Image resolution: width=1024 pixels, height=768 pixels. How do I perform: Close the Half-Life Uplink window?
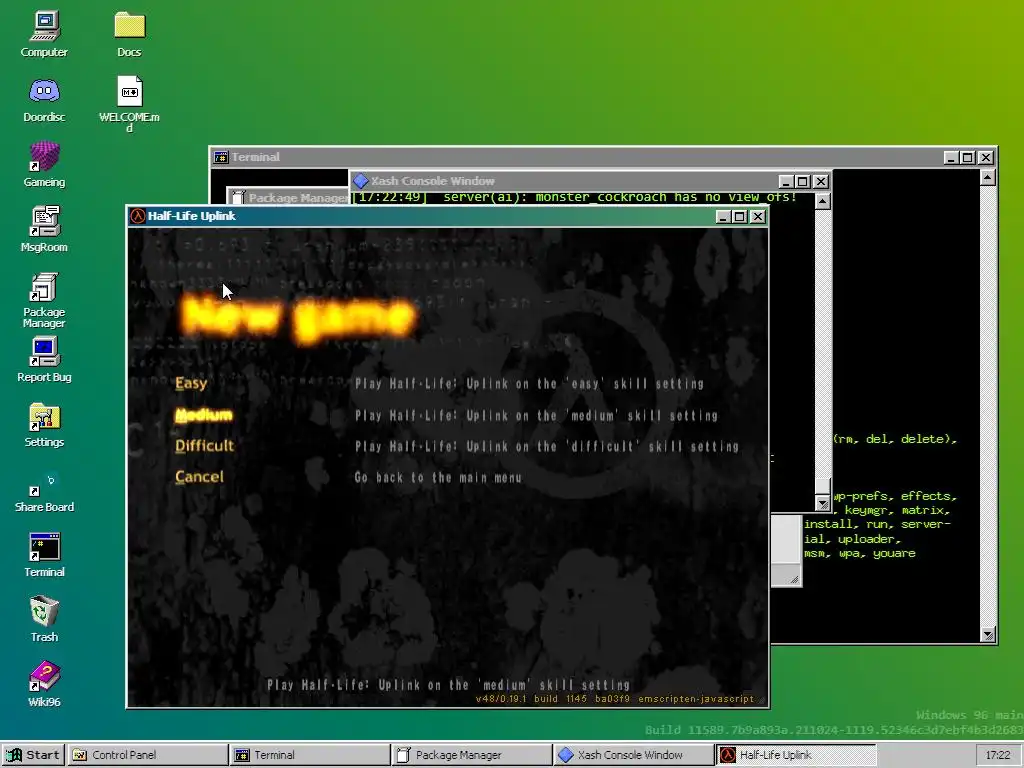pyautogui.click(x=758, y=217)
